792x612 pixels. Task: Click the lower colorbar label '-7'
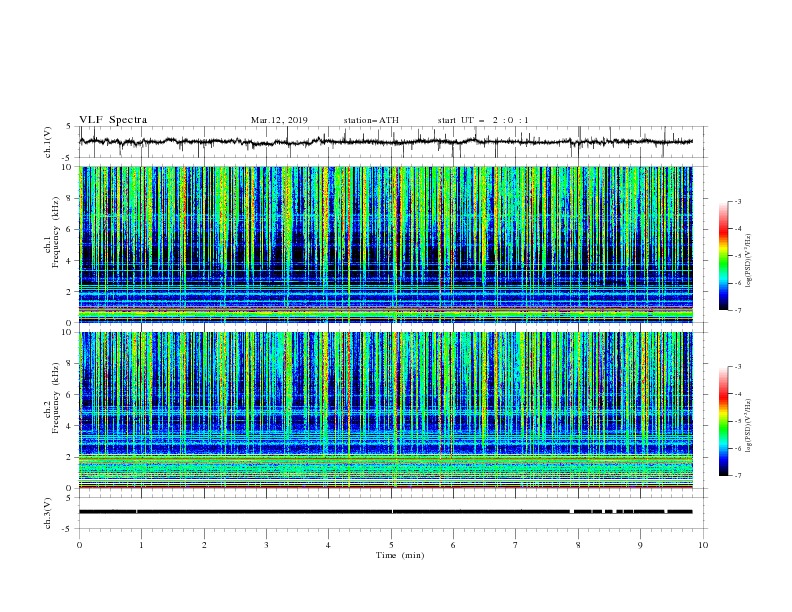pyautogui.click(x=737, y=476)
